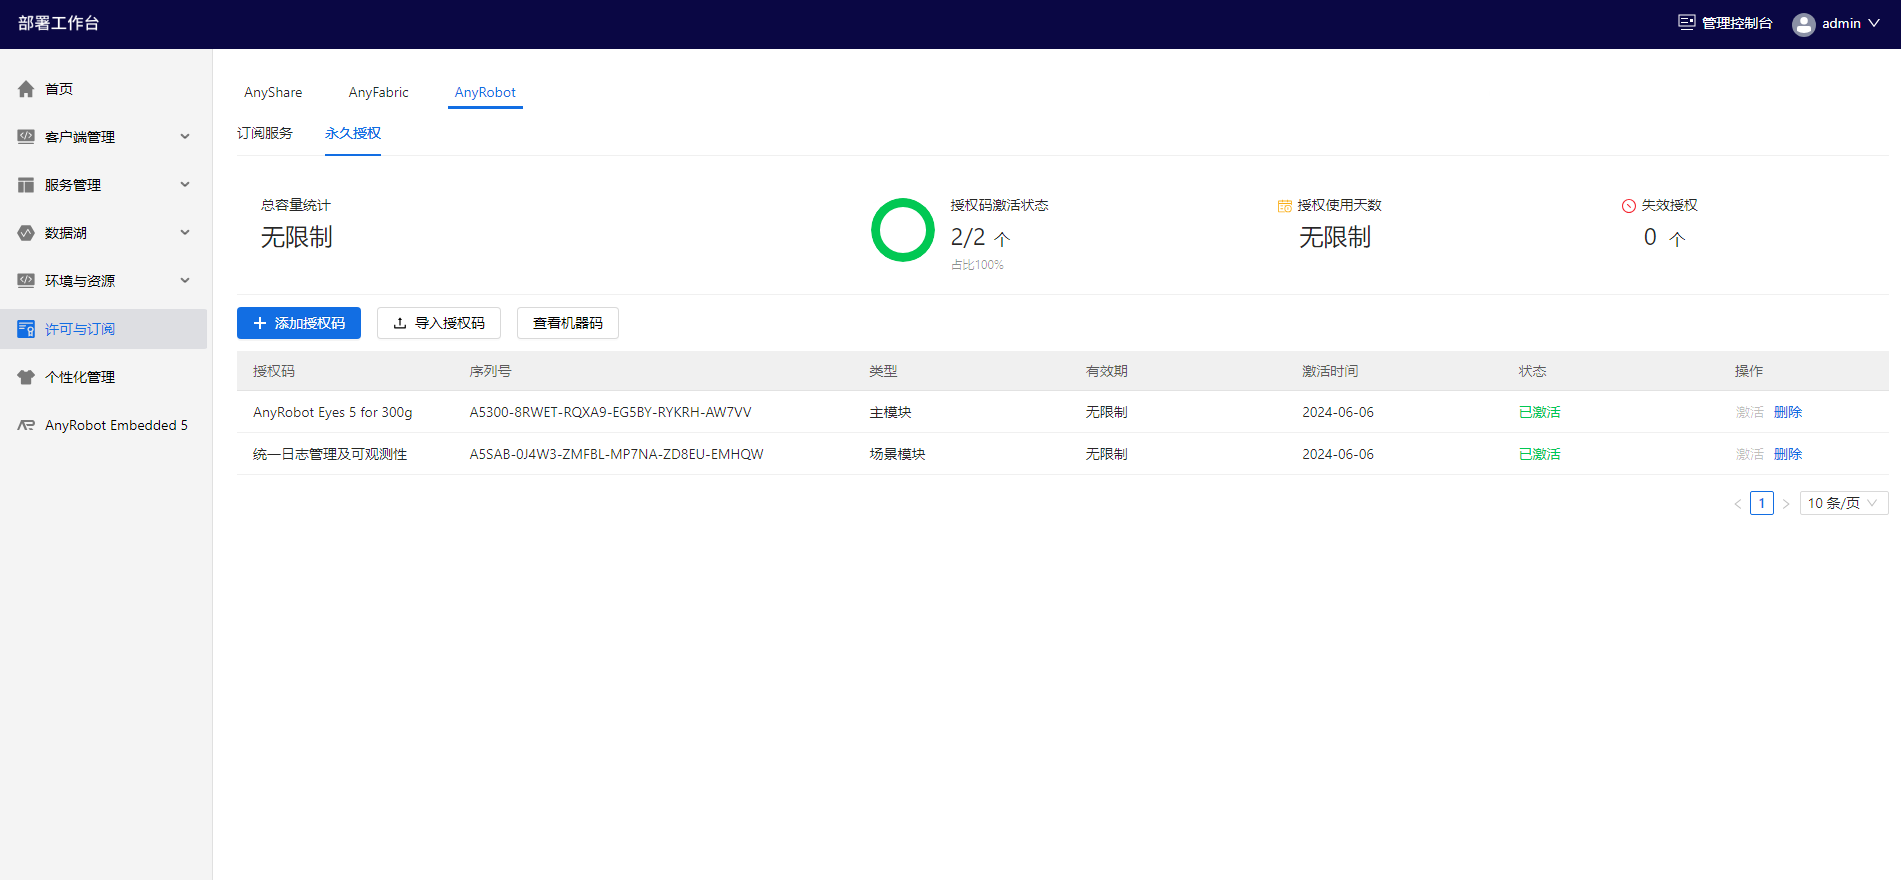Viewport: 1901px width, 880px height.
Task: Open 许可与订阅 menu item
Action: (104, 329)
